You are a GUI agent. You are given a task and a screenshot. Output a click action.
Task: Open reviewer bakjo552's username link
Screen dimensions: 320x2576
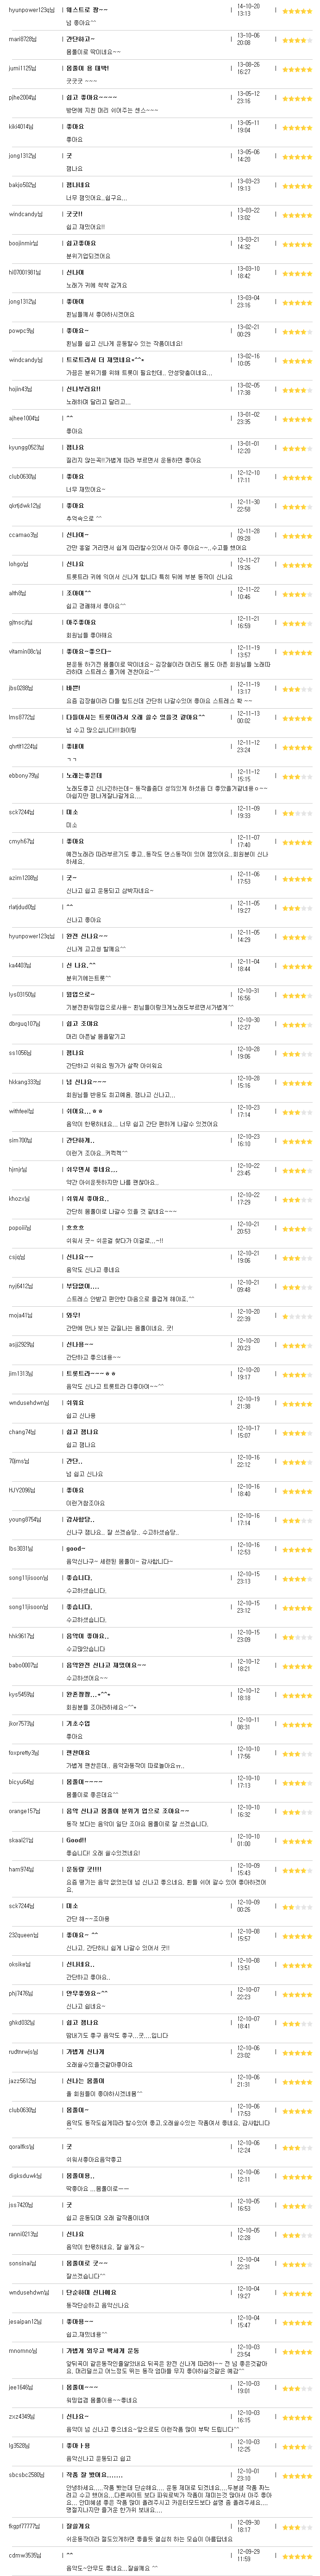(x=22, y=185)
